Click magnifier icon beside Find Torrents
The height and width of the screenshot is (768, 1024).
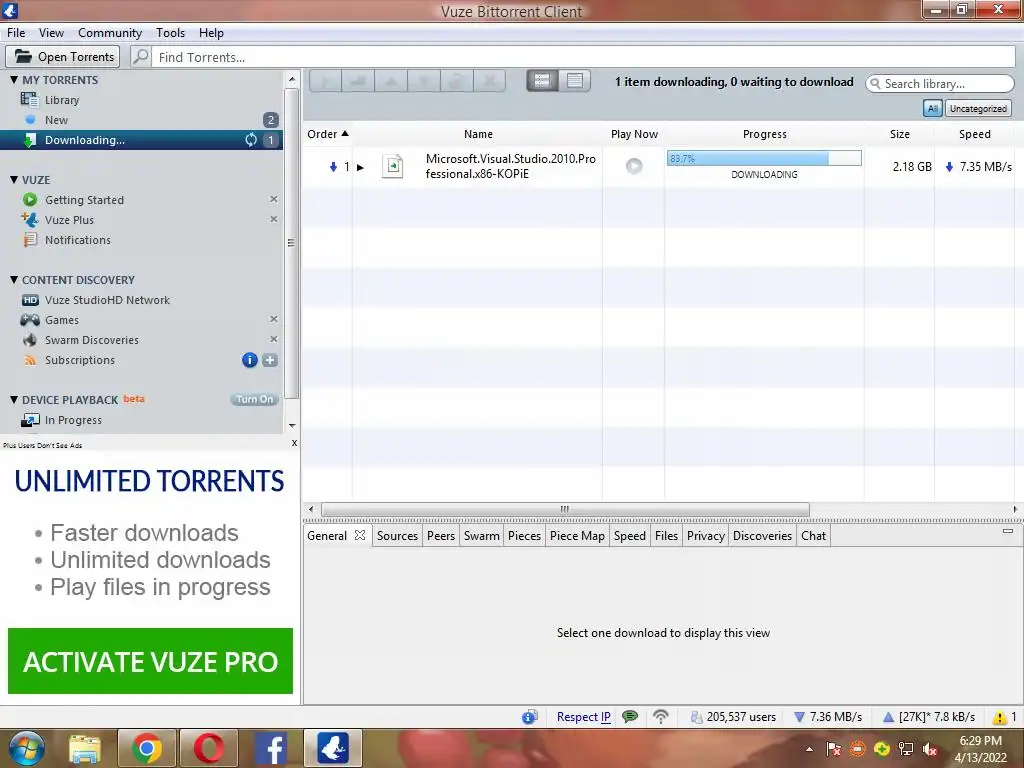[140, 57]
